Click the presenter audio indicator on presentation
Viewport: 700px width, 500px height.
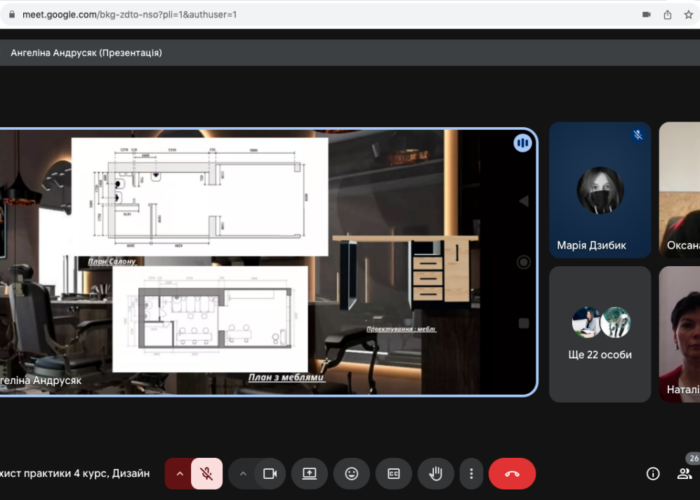tap(522, 143)
